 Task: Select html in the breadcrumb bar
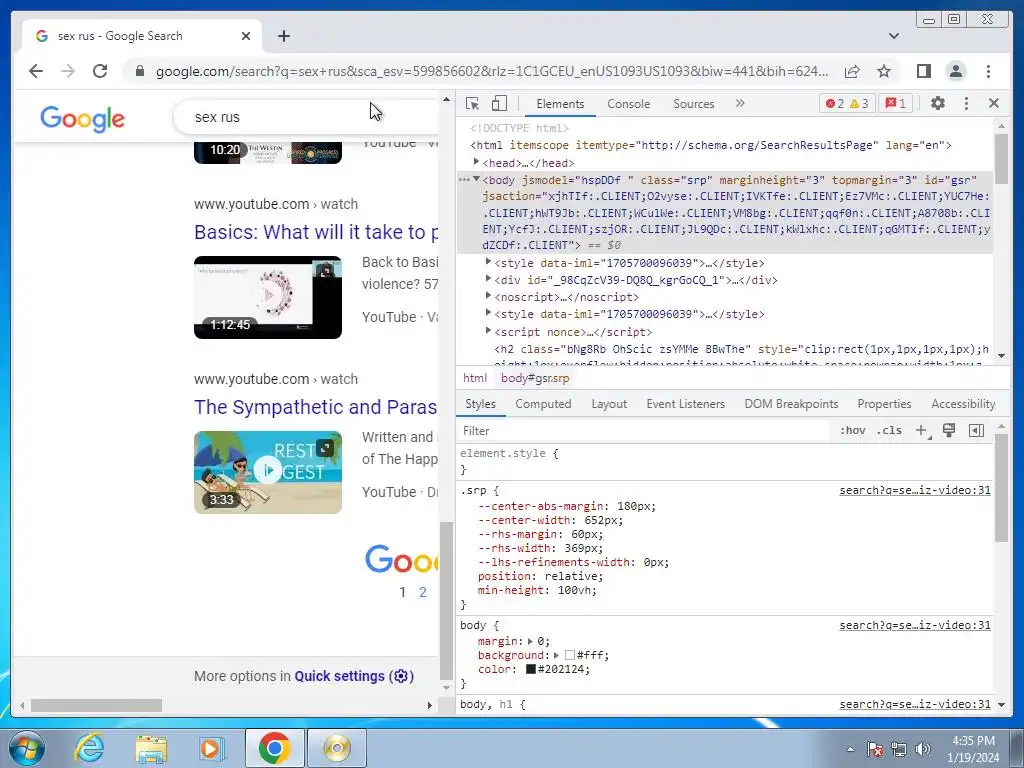[x=475, y=378]
